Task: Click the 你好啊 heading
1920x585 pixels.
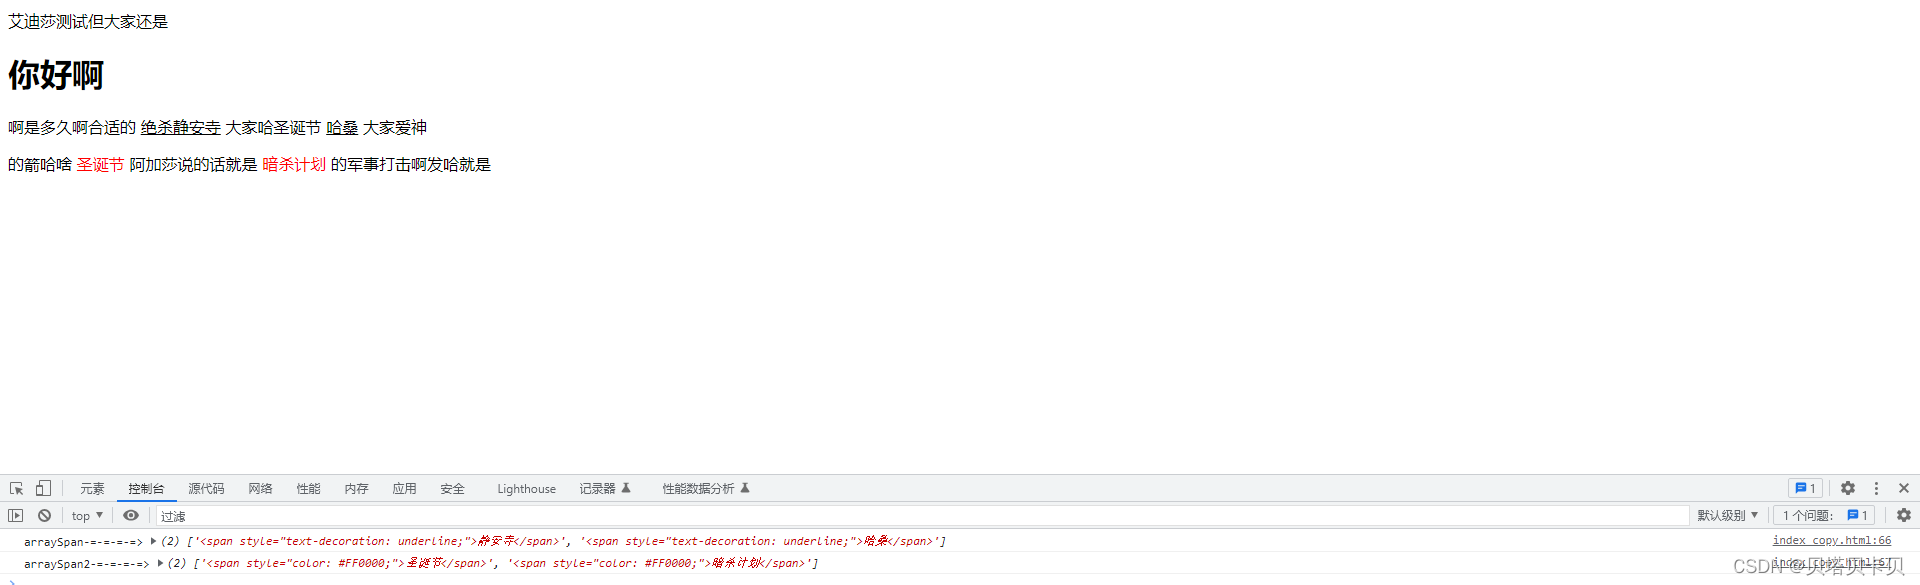Action: tap(56, 74)
